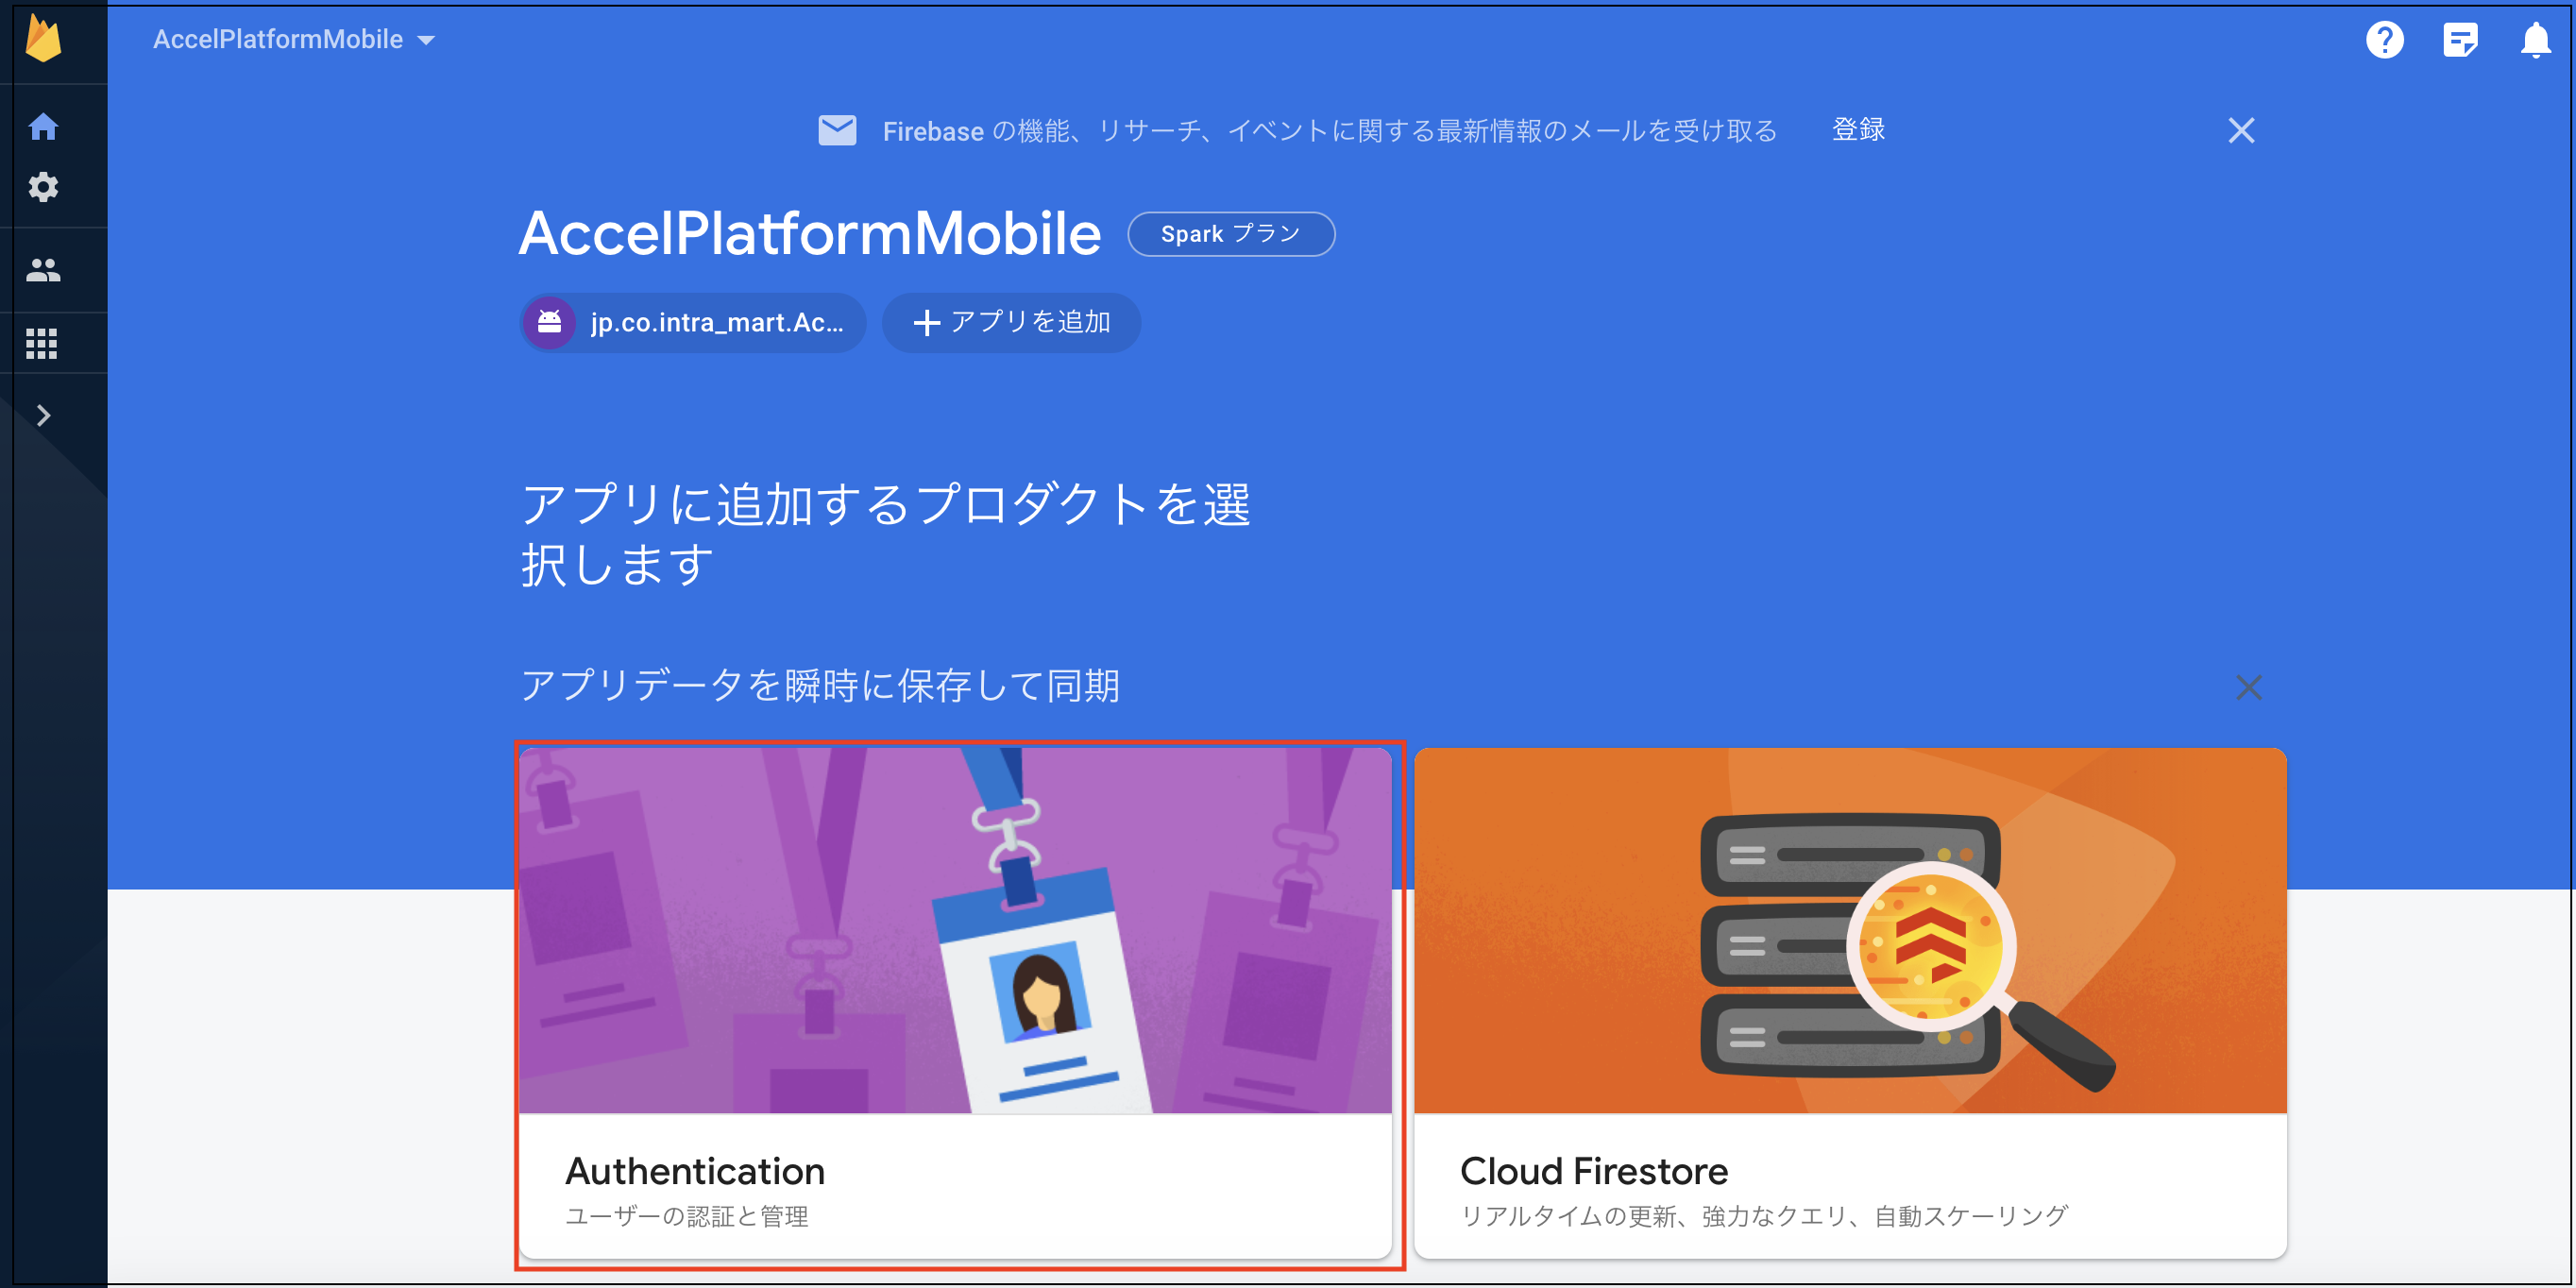Open the Cloud Firestore product card
The image size is (2576, 1288).
(x=1850, y=1003)
